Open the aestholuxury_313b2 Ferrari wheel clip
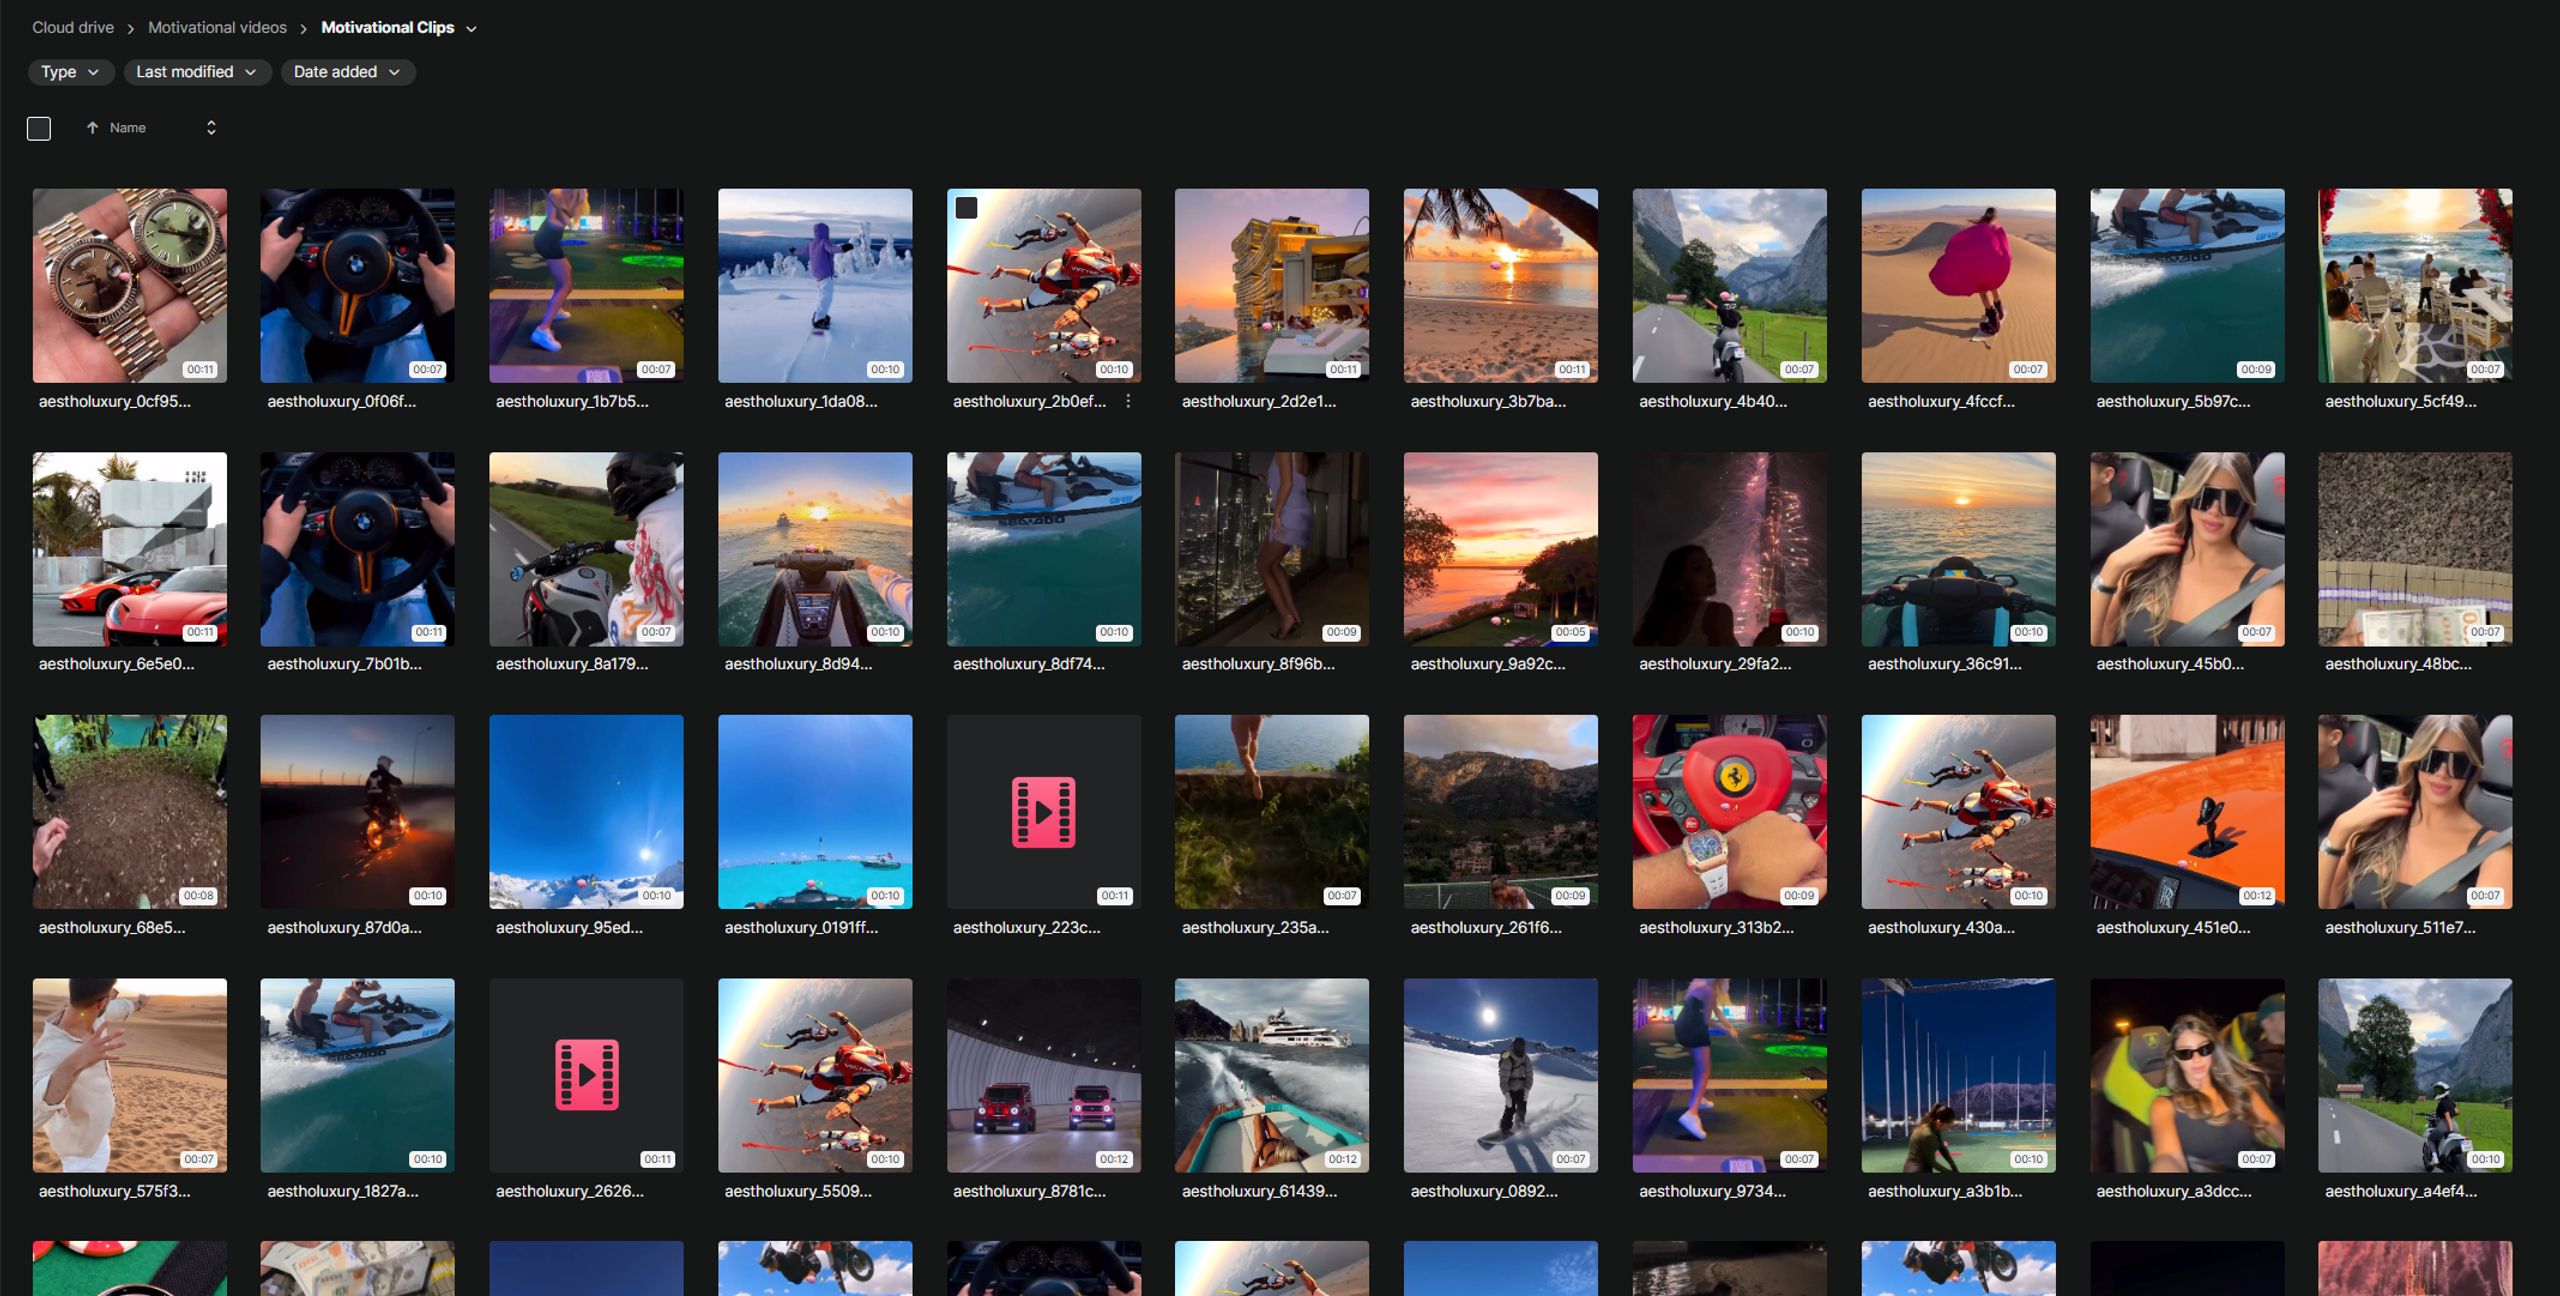This screenshot has width=2560, height=1296. (1729, 812)
